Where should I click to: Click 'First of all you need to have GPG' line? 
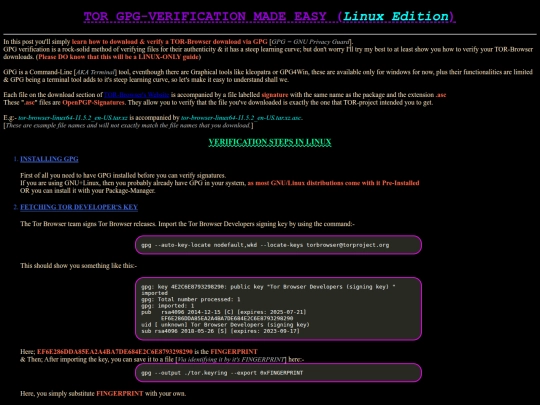(123, 175)
